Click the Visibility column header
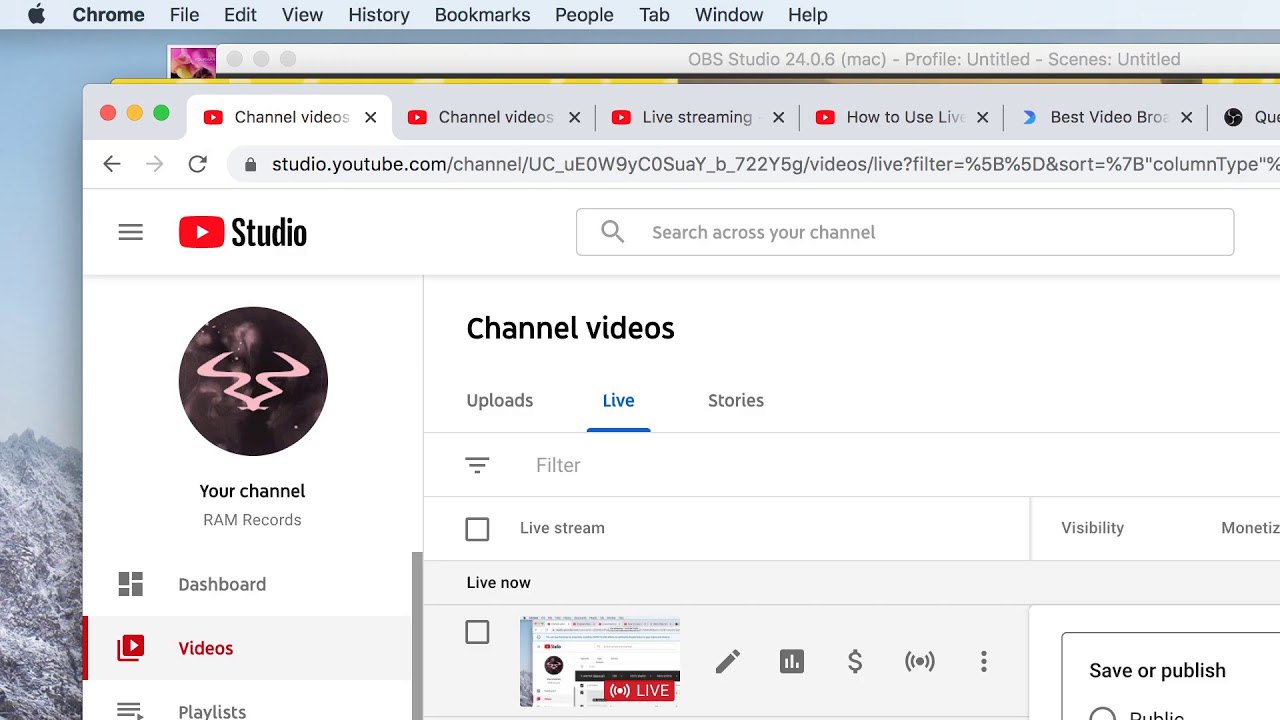Image resolution: width=1280 pixels, height=720 pixels. pos(1092,528)
